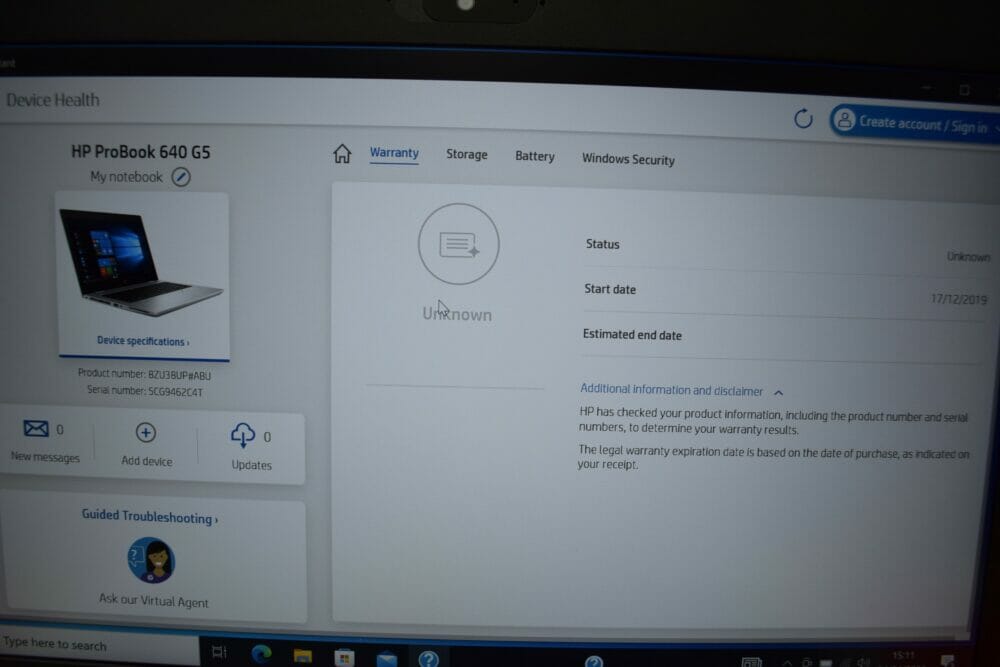The width and height of the screenshot is (1000, 667).
Task: Click Ask our Virtual Agent text
Action: 154,601
